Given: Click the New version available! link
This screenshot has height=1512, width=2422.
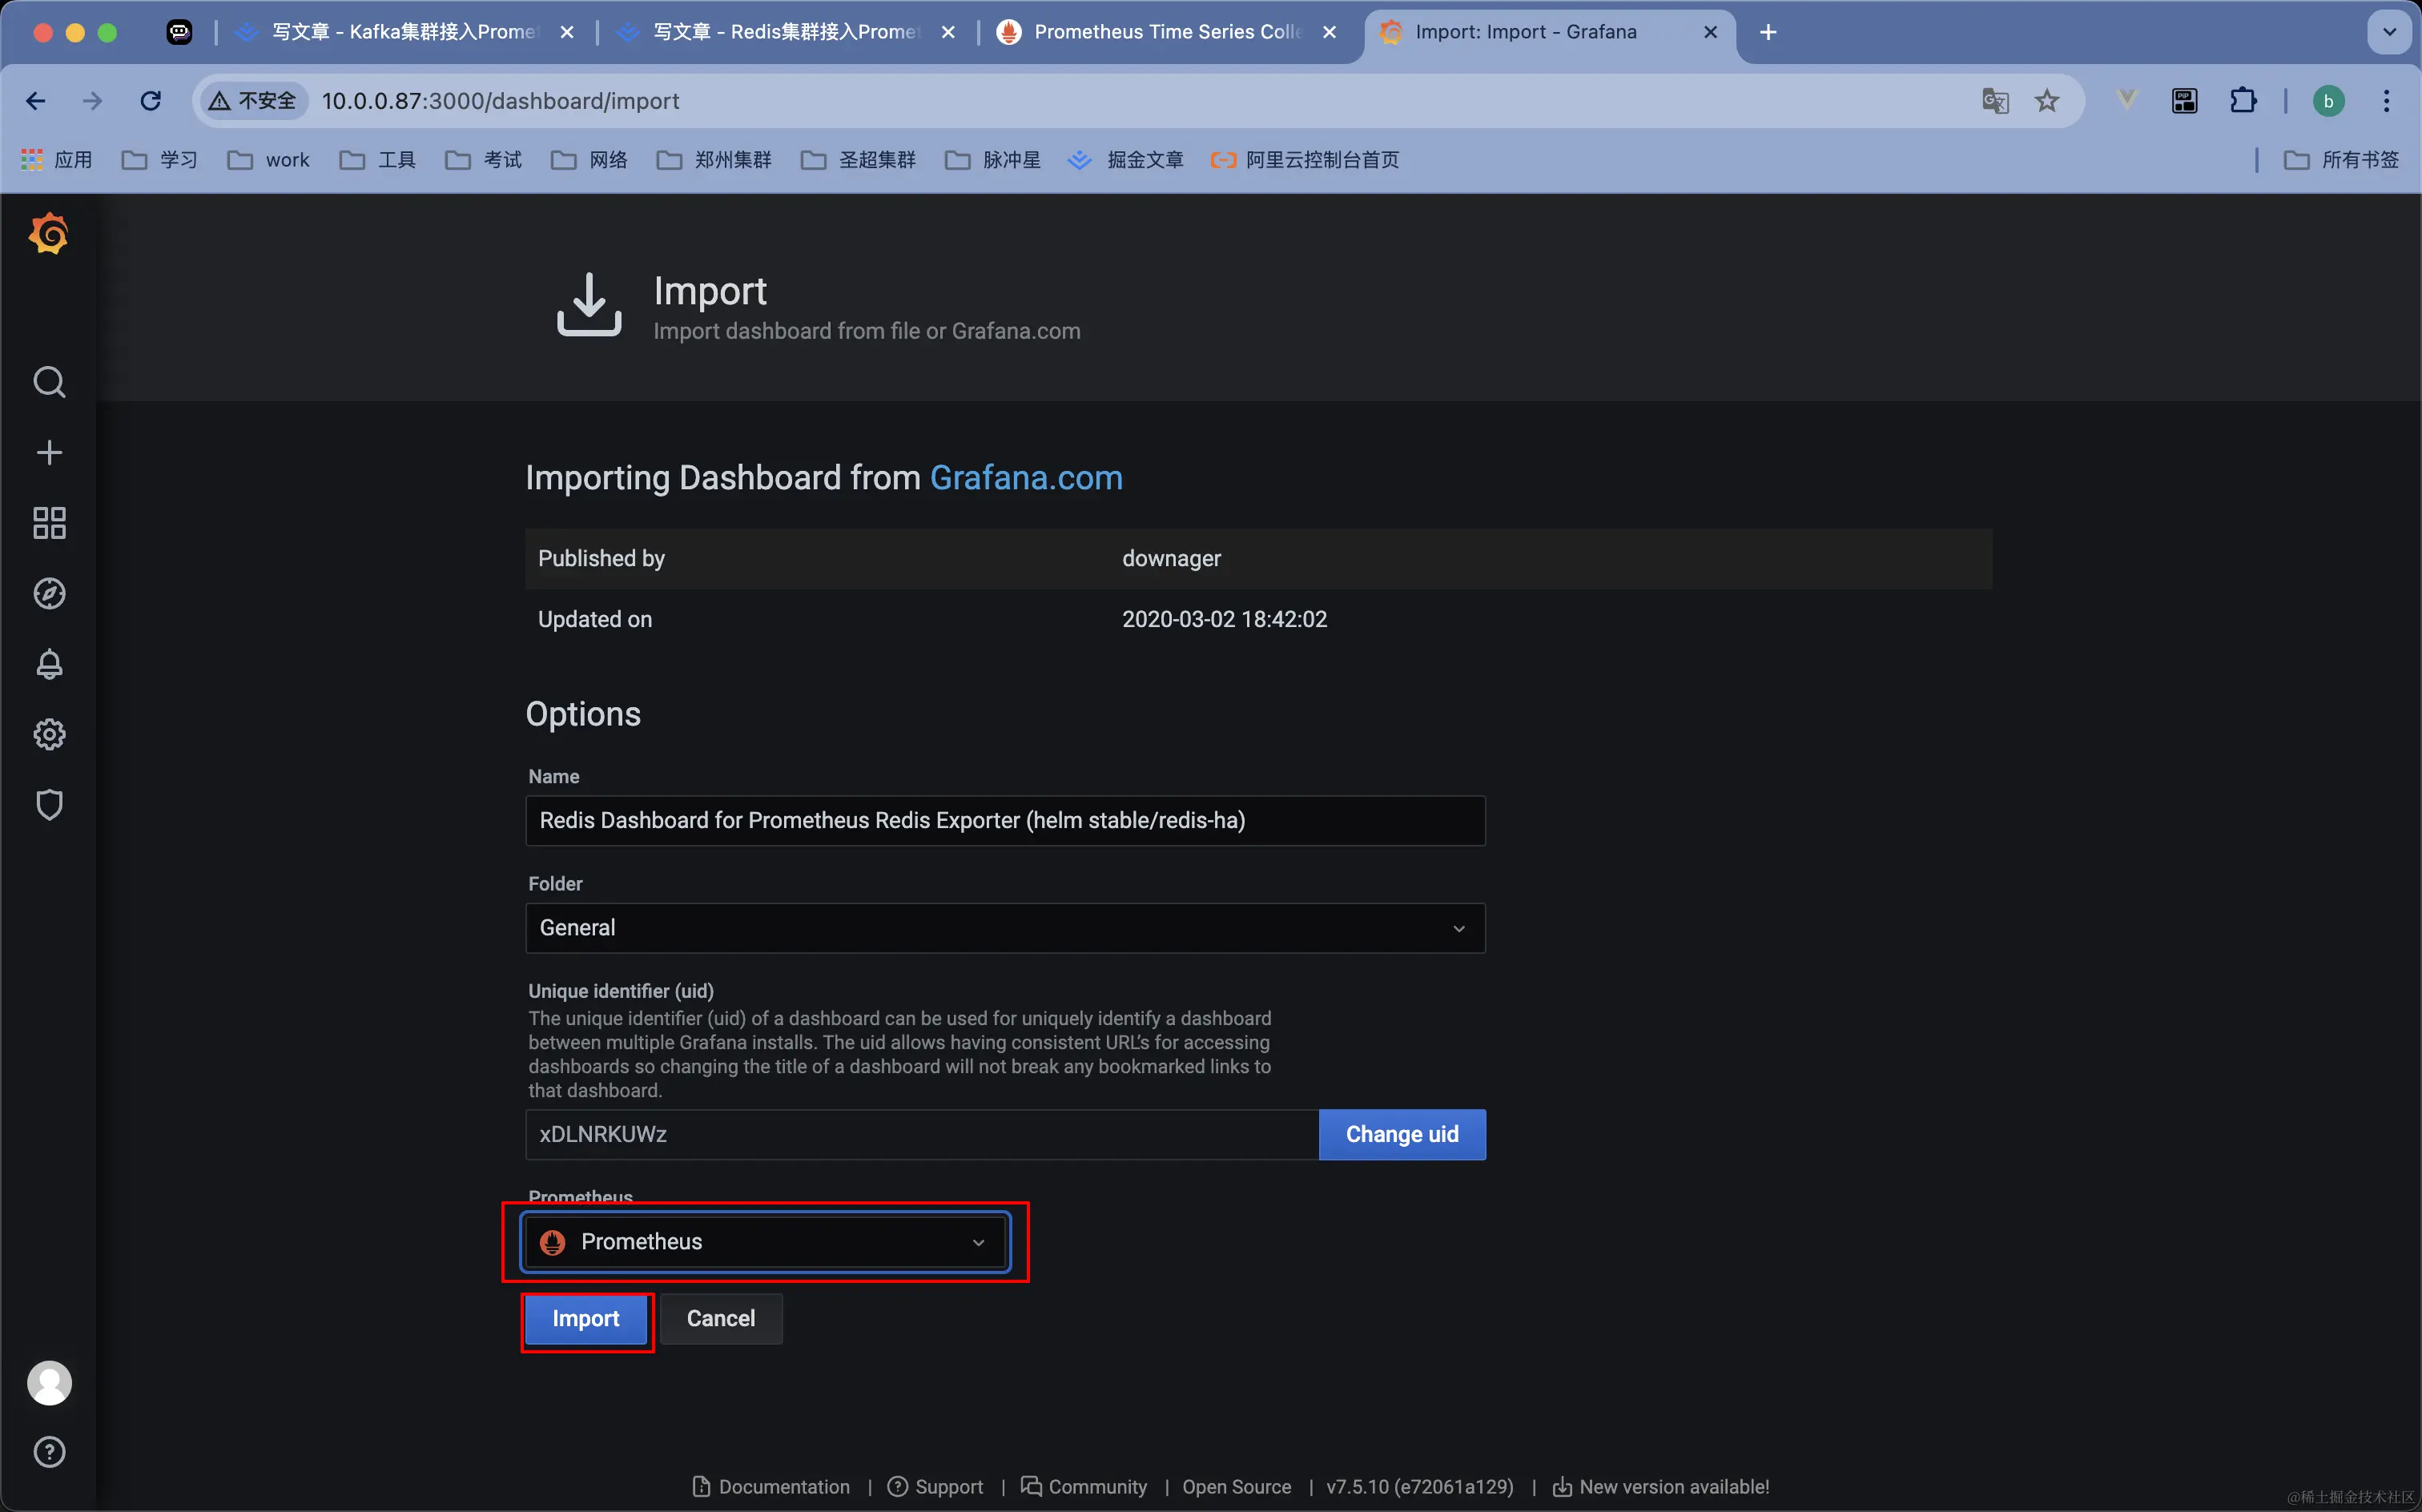Looking at the screenshot, I should (1661, 1487).
